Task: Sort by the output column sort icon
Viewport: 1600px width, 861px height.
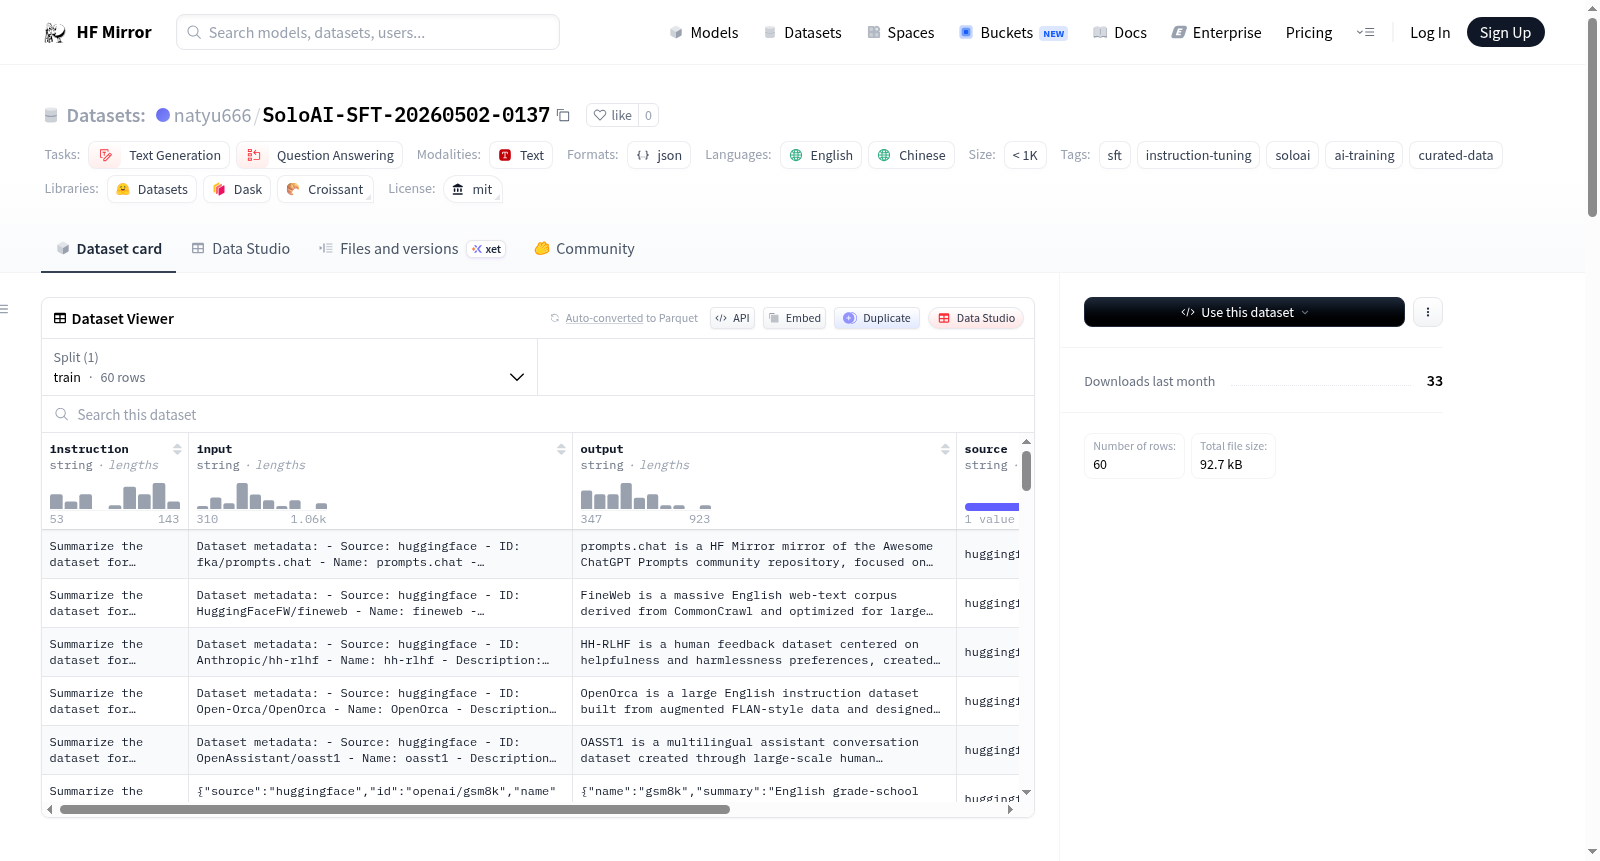Action: coord(945,449)
